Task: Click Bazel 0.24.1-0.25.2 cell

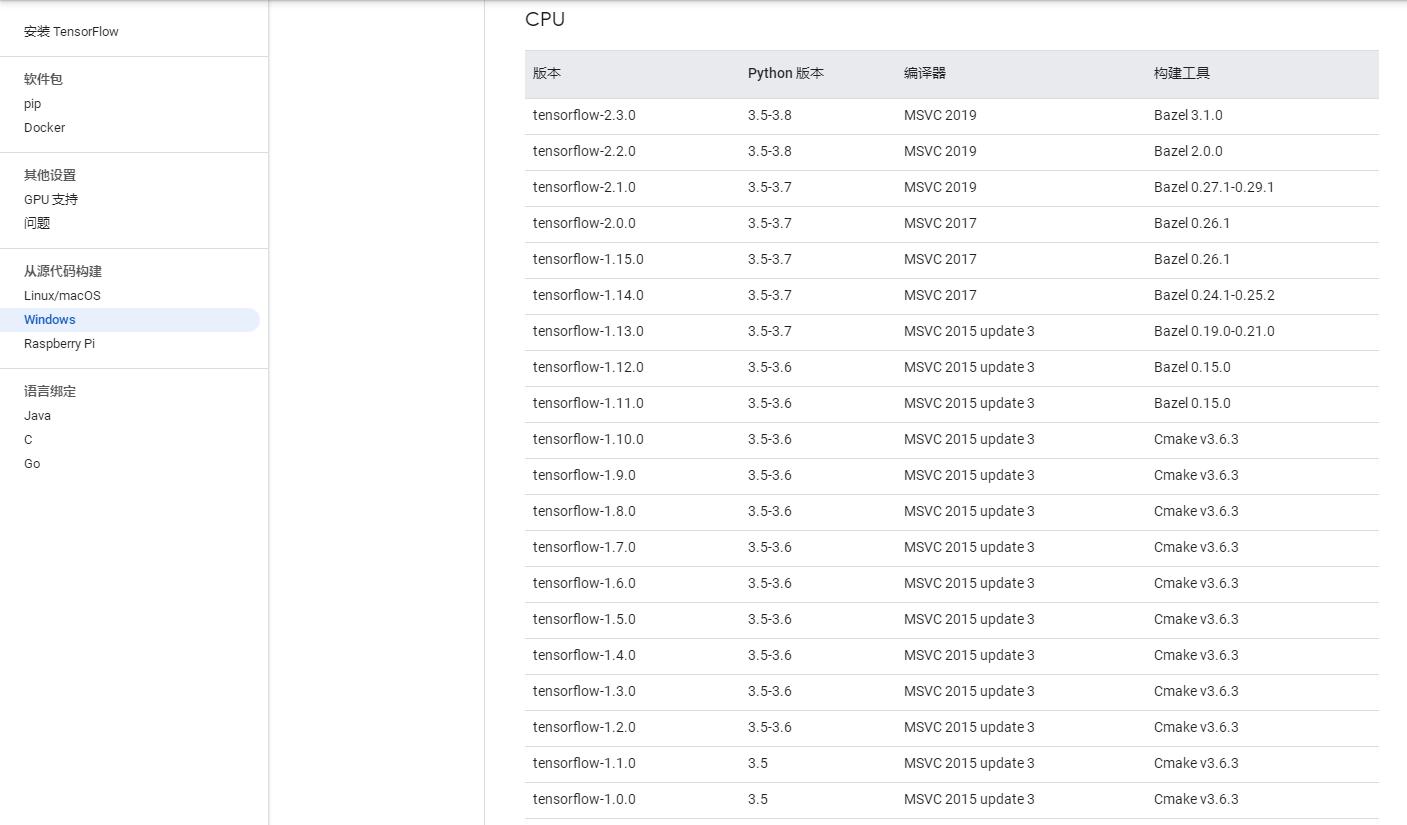Action: click(1214, 295)
